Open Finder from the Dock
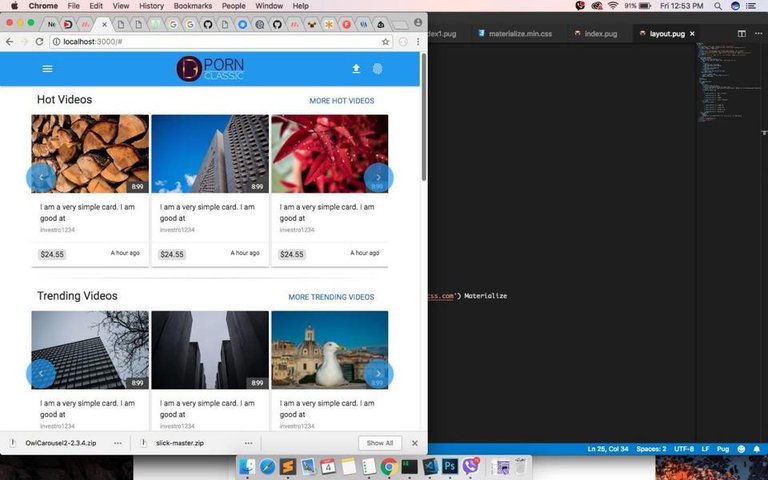768x480 pixels. (247, 466)
